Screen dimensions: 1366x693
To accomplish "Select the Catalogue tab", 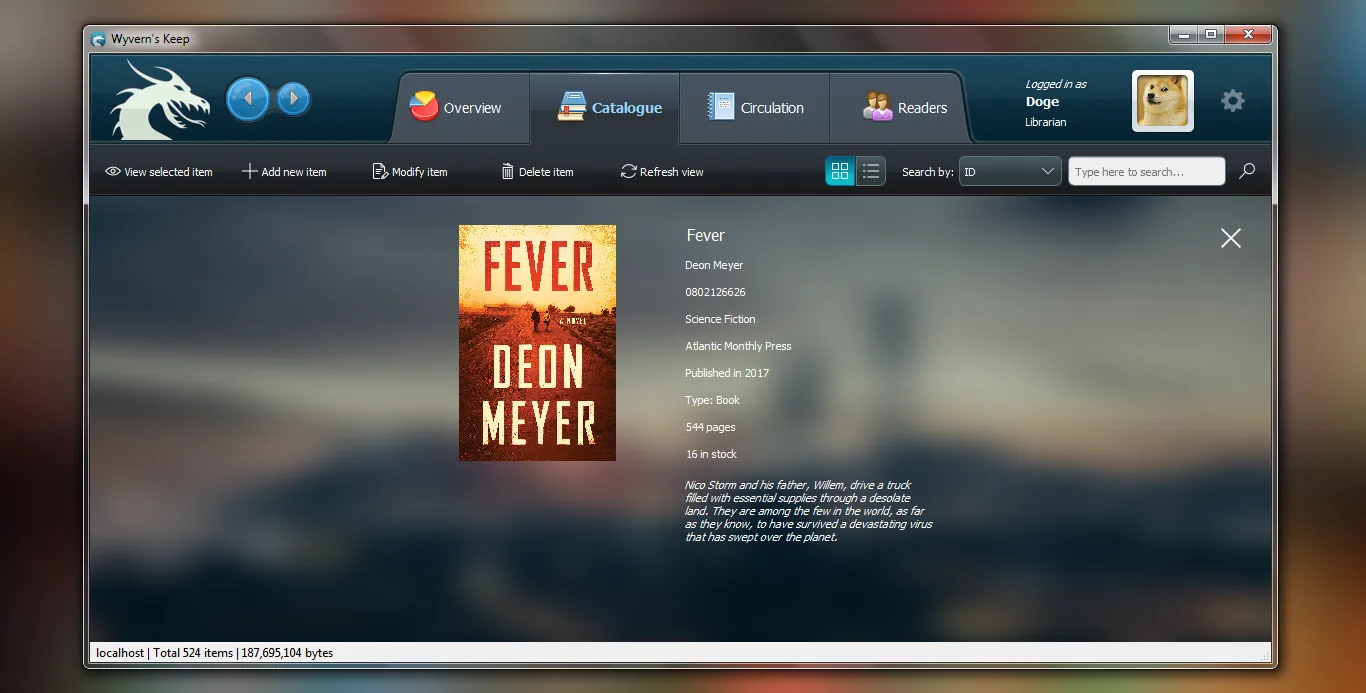I will point(610,108).
